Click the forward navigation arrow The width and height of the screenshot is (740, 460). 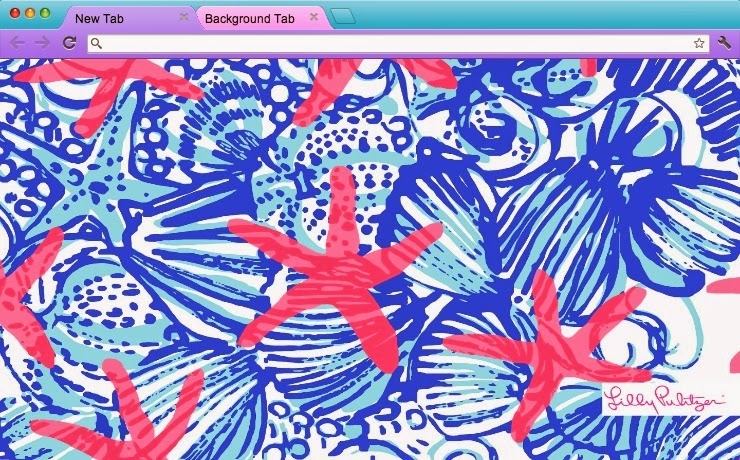pyautogui.click(x=42, y=43)
